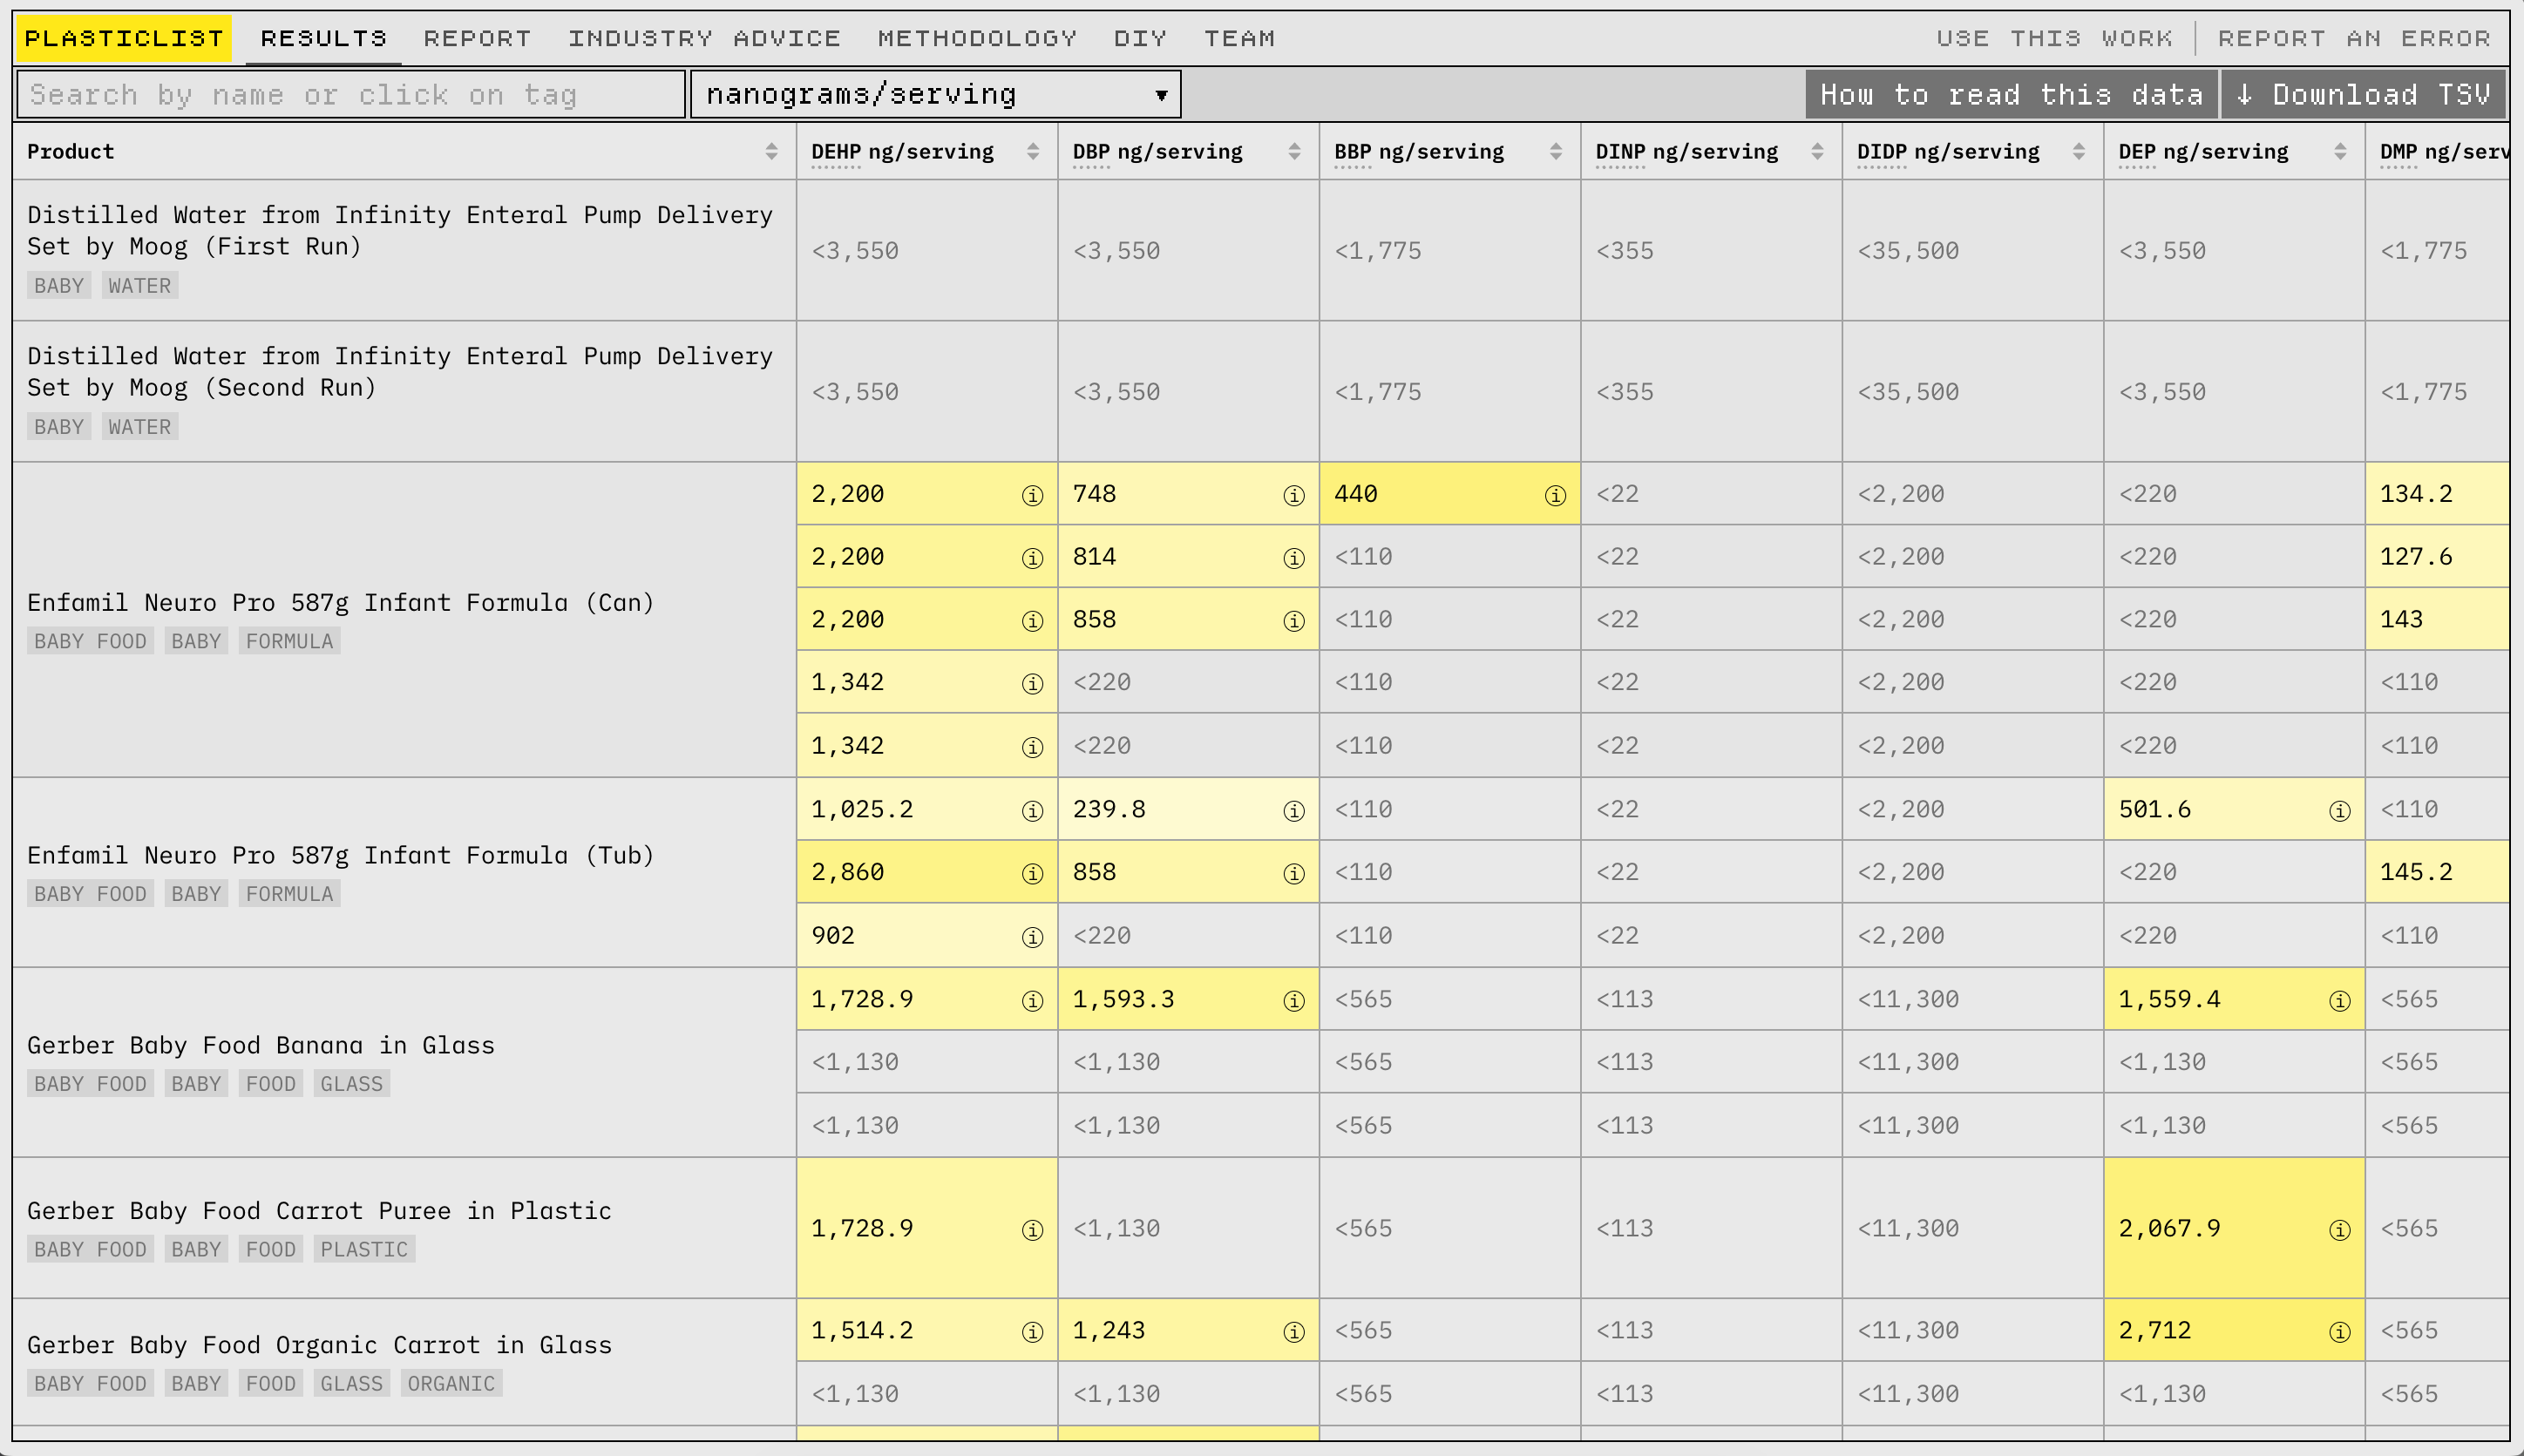Click the PLASTIC tag on Gerber Carrot Puree
Screen dimensions: 2524x1456
click(x=364, y=1249)
